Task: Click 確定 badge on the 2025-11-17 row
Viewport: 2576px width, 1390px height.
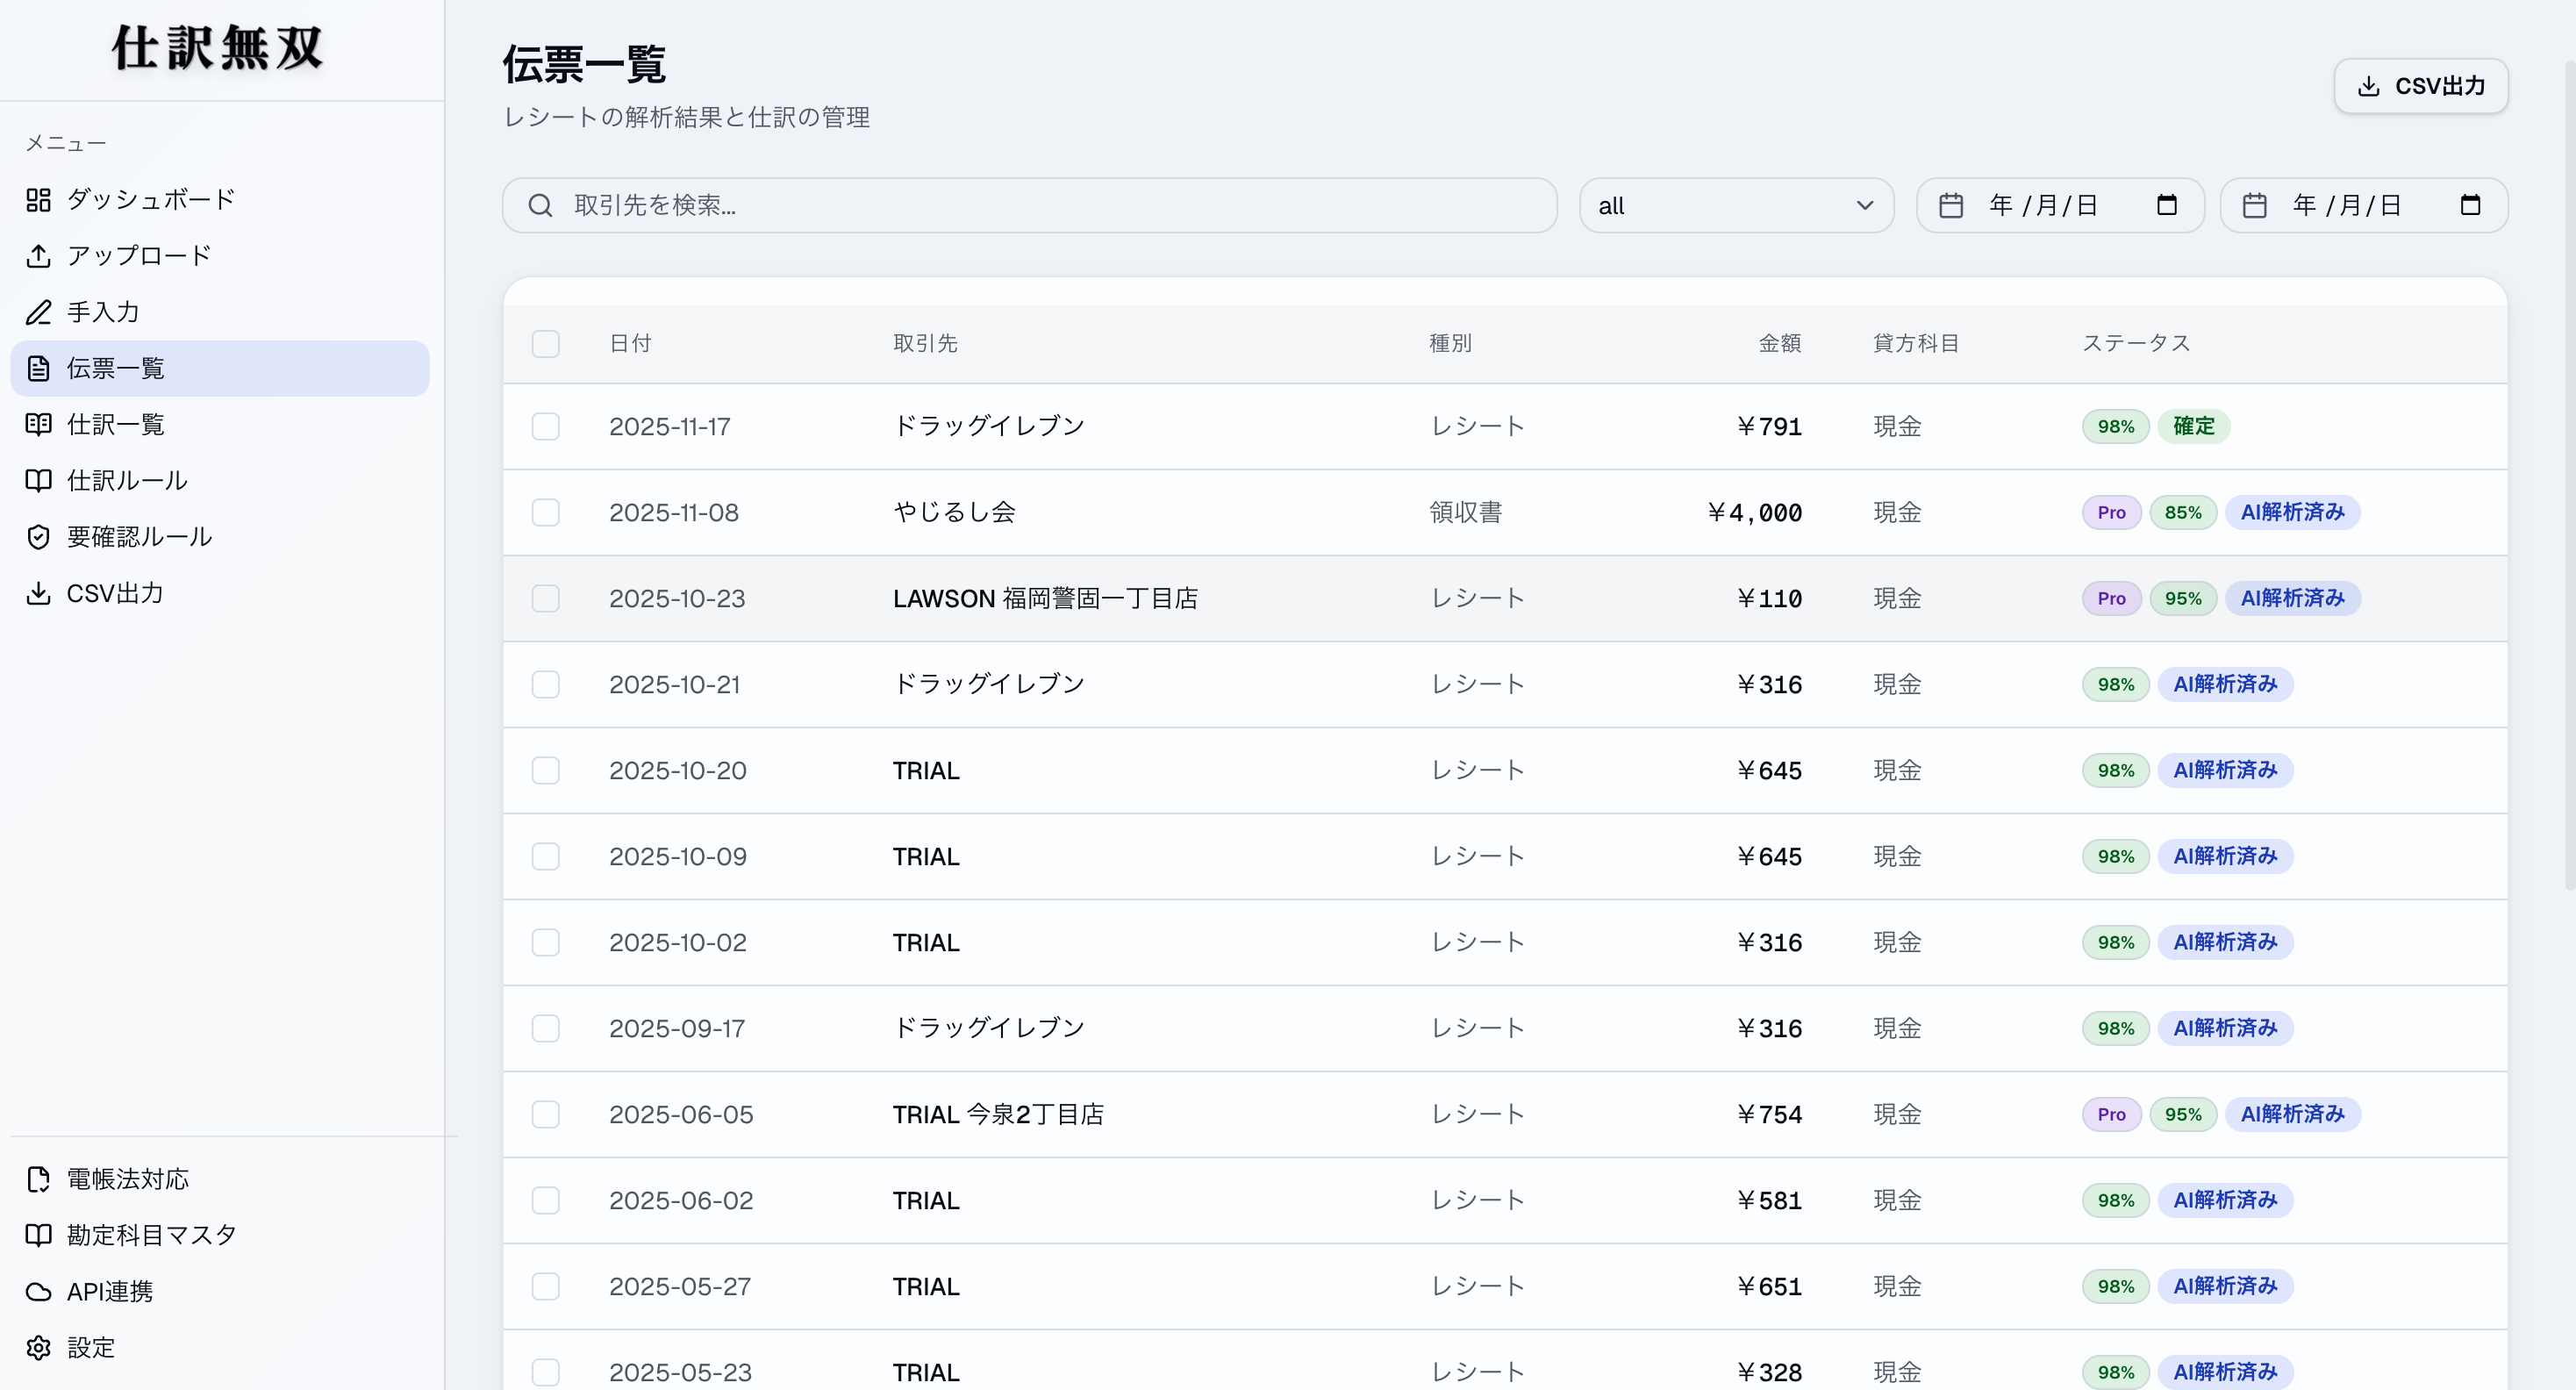Action: tap(2194, 427)
